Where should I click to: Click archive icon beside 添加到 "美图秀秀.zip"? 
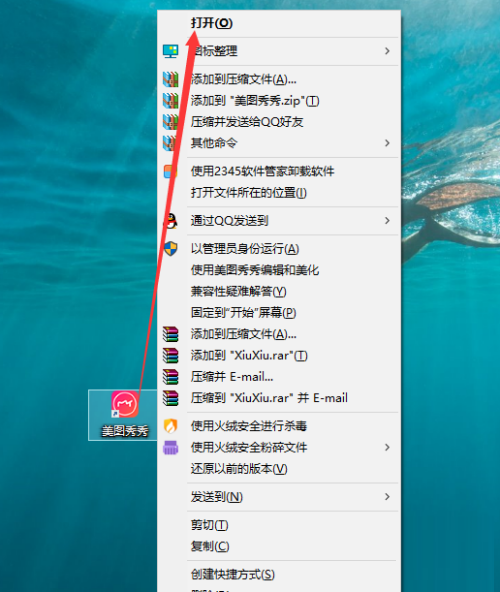[170, 101]
